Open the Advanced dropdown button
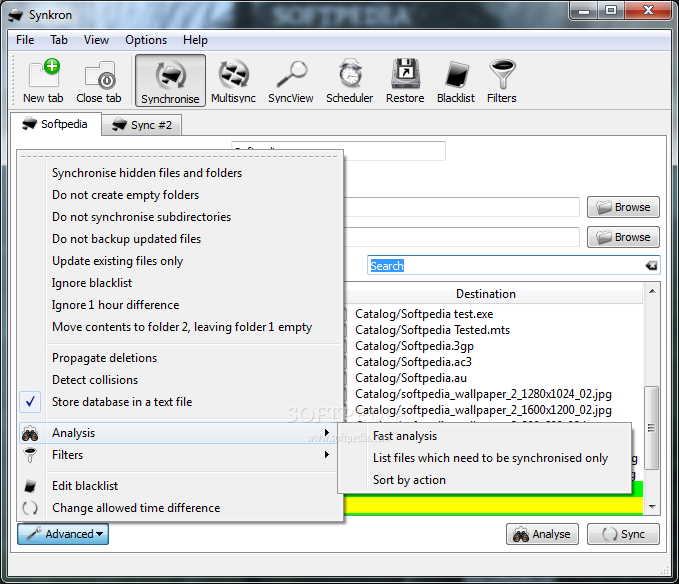Image resolution: width=679 pixels, height=584 pixels. coord(63,534)
